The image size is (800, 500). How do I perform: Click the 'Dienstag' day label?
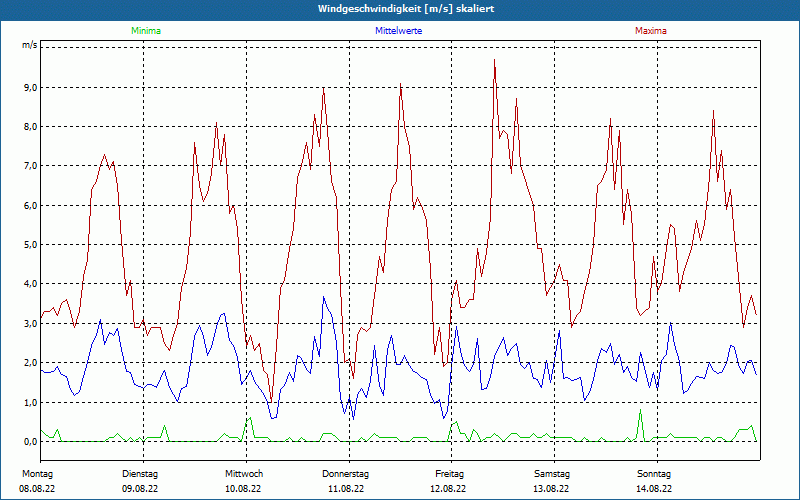140,474
